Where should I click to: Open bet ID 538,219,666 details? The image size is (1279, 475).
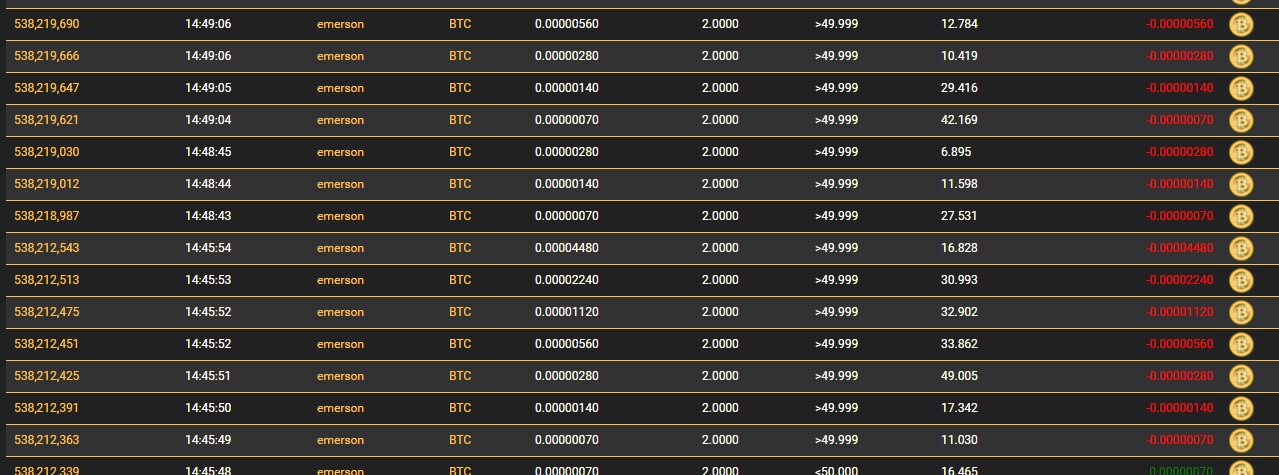[47, 56]
